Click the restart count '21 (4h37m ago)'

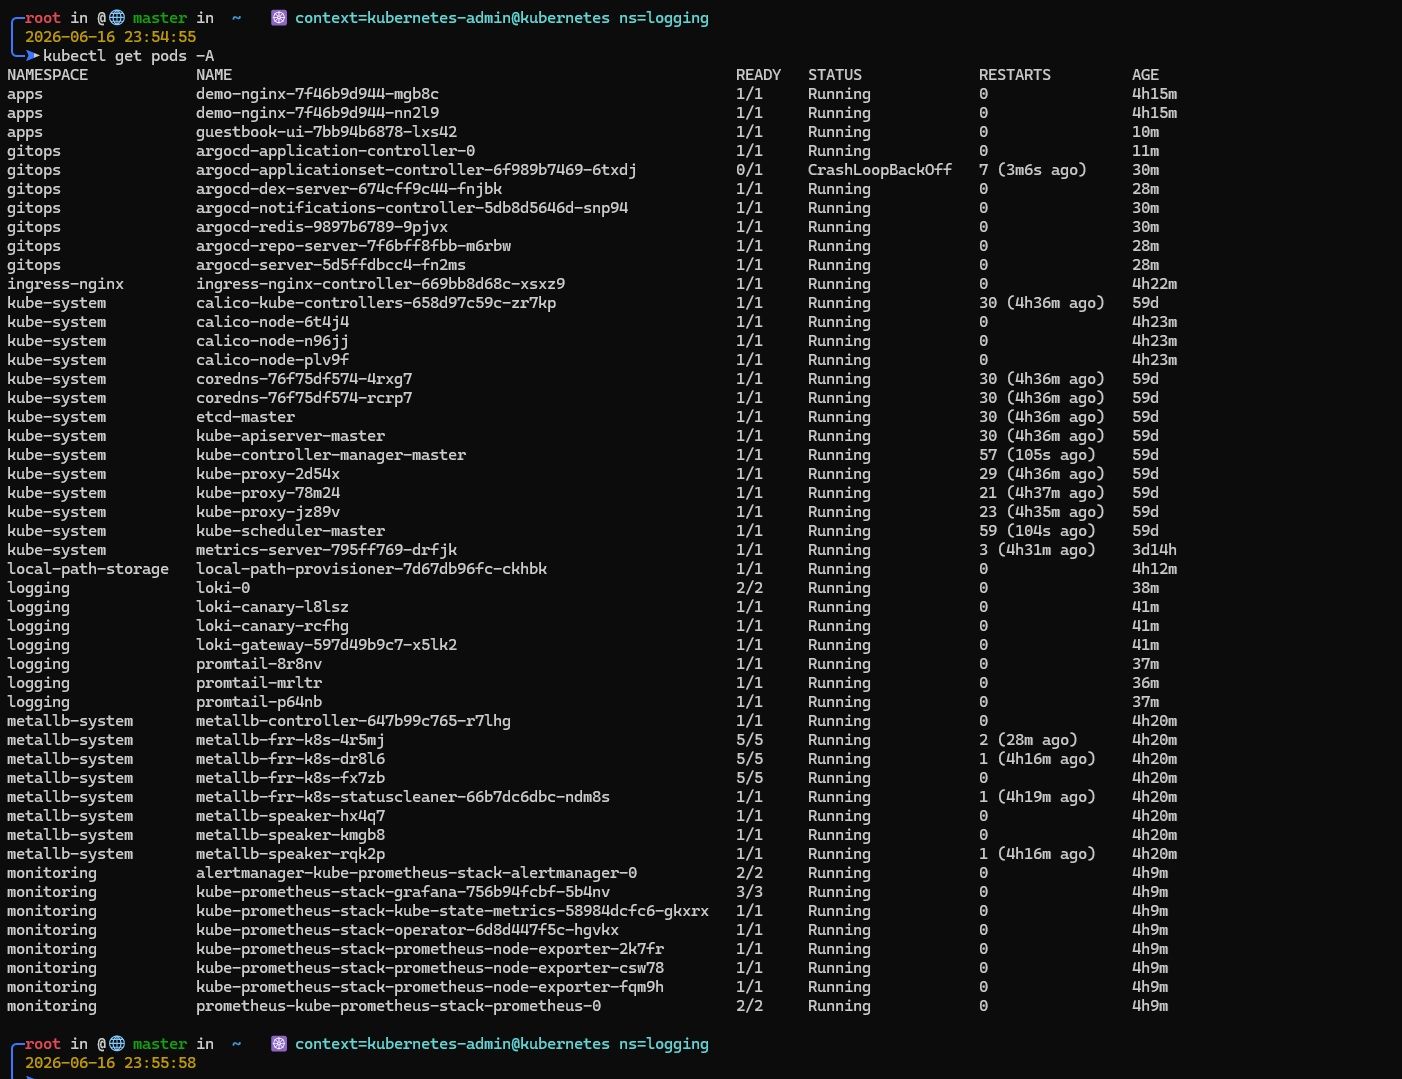coord(1042,493)
